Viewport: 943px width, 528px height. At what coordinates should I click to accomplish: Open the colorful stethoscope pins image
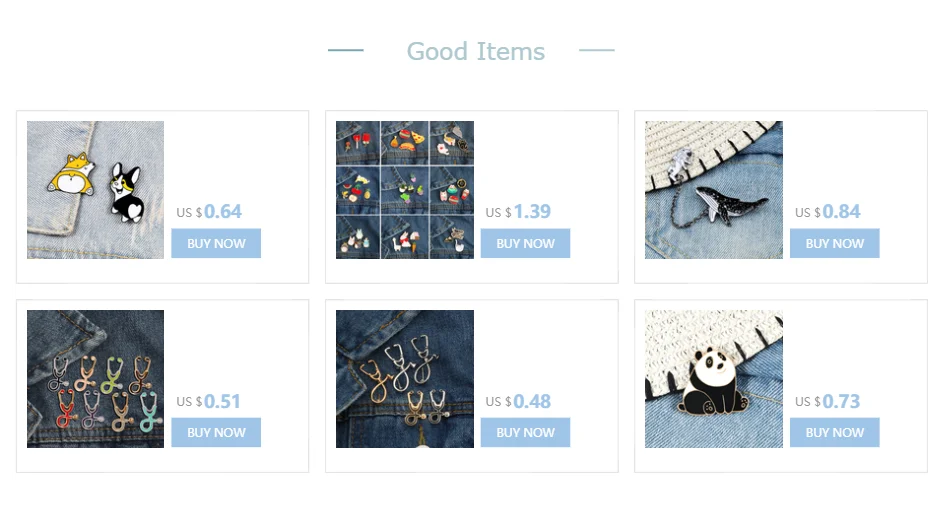pyautogui.click(x=95, y=379)
